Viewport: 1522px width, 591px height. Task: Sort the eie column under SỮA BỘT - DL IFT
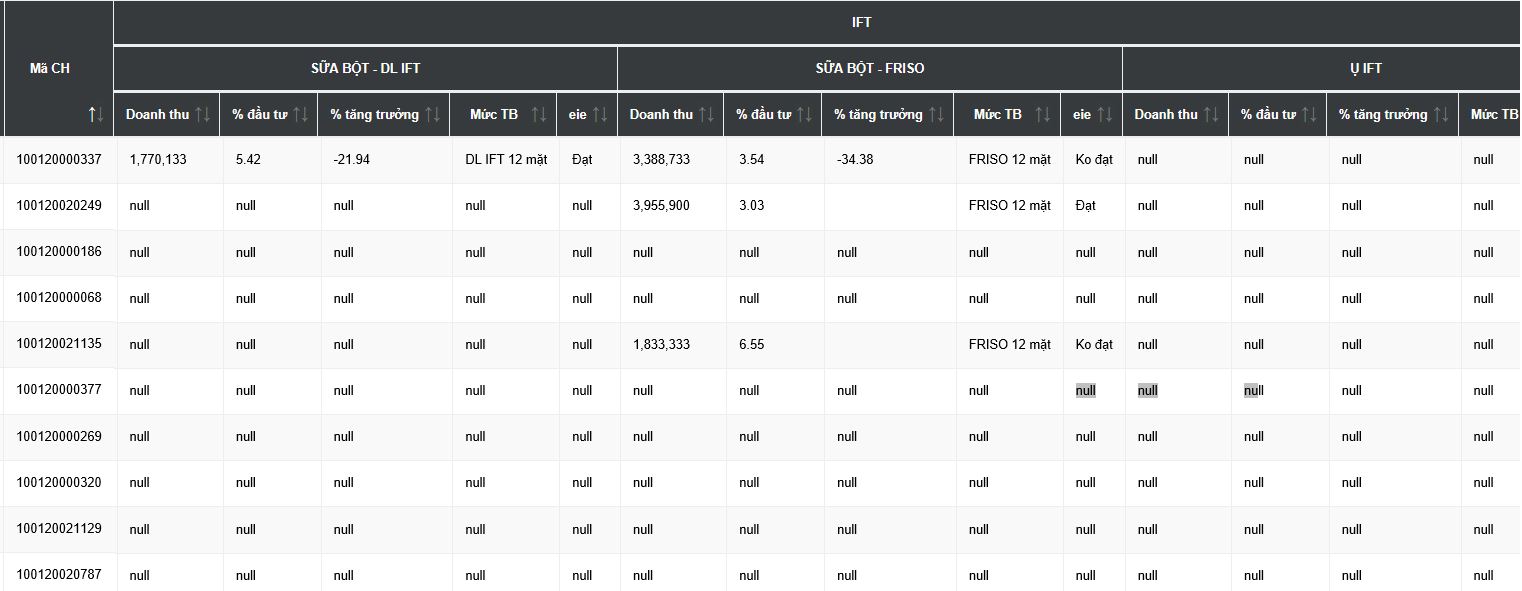[x=600, y=115]
